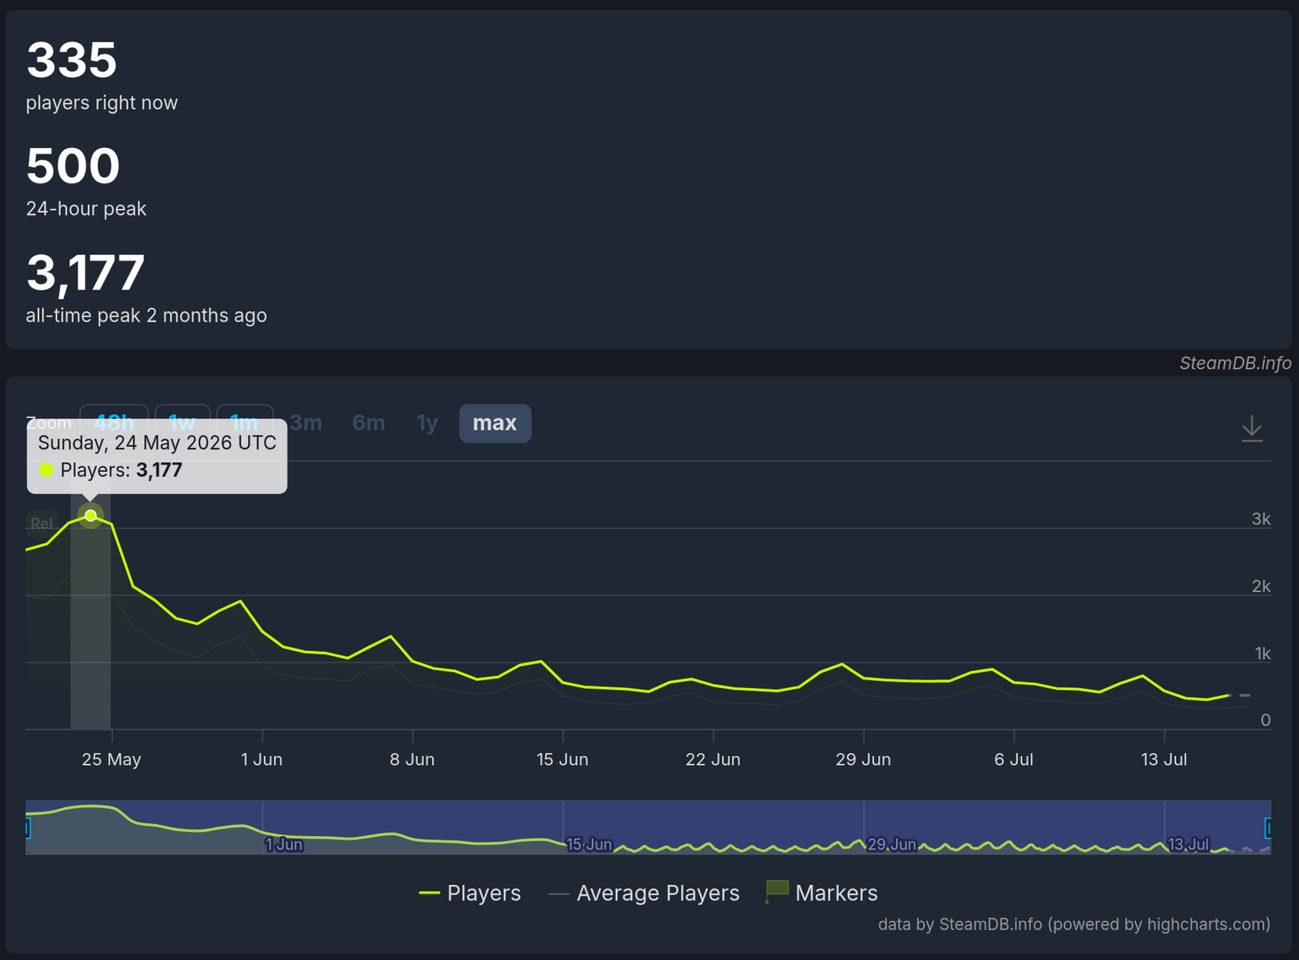Switch zoom to 6m range
Image resolution: width=1299 pixels, height=960 pixels.
point(369,423)
